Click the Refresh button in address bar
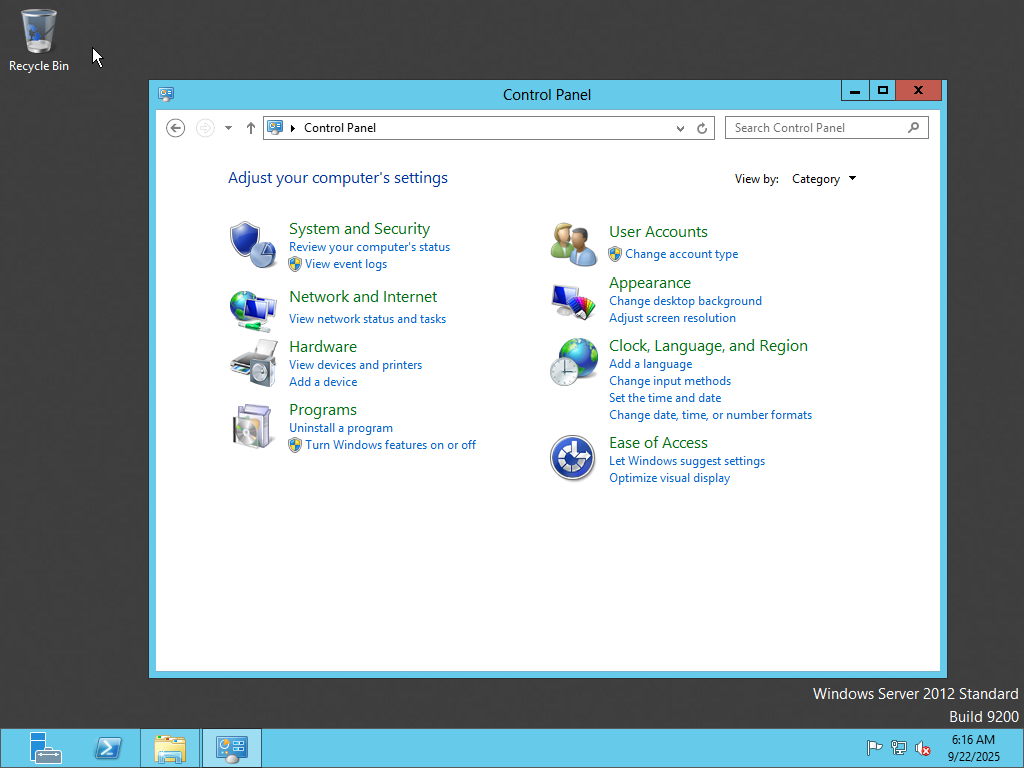The image size is (1024, 768). coord(702,128)
